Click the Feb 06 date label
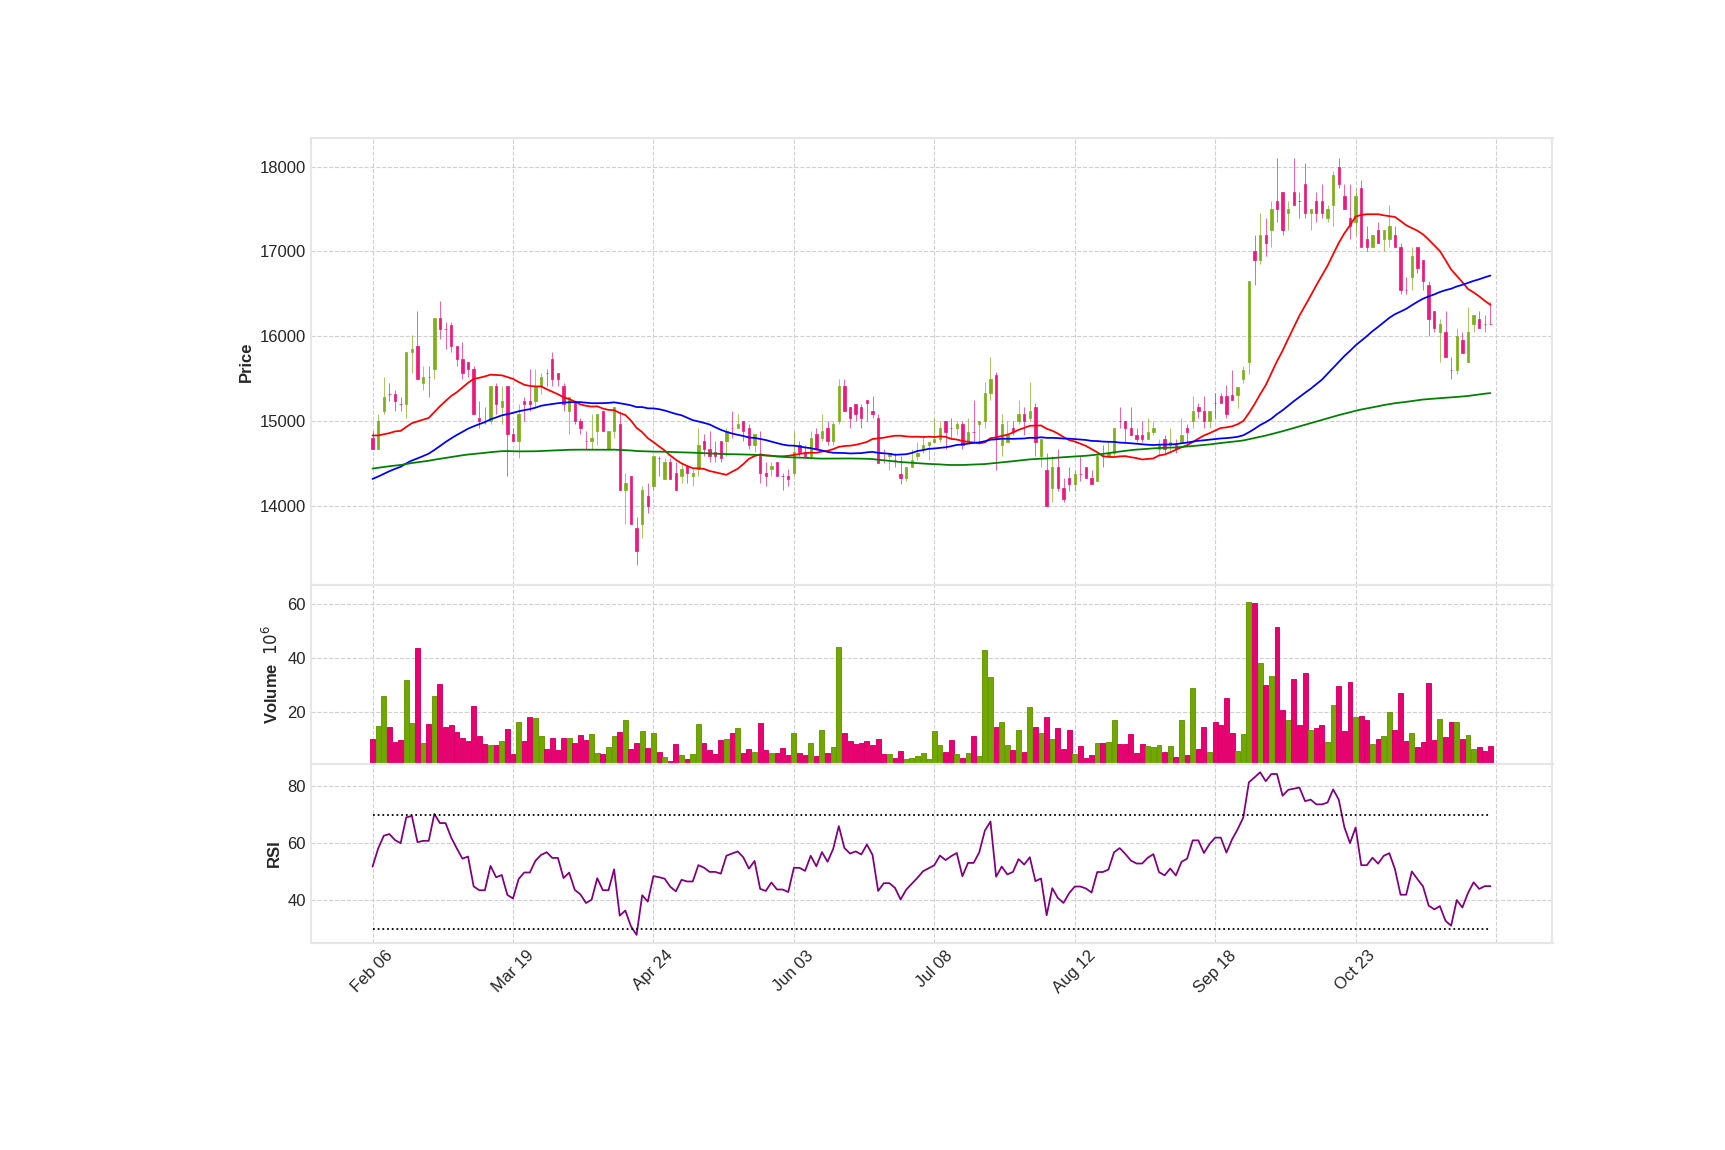The height and width of the screenshot is (1150, 1725). [x=370, y=971]
